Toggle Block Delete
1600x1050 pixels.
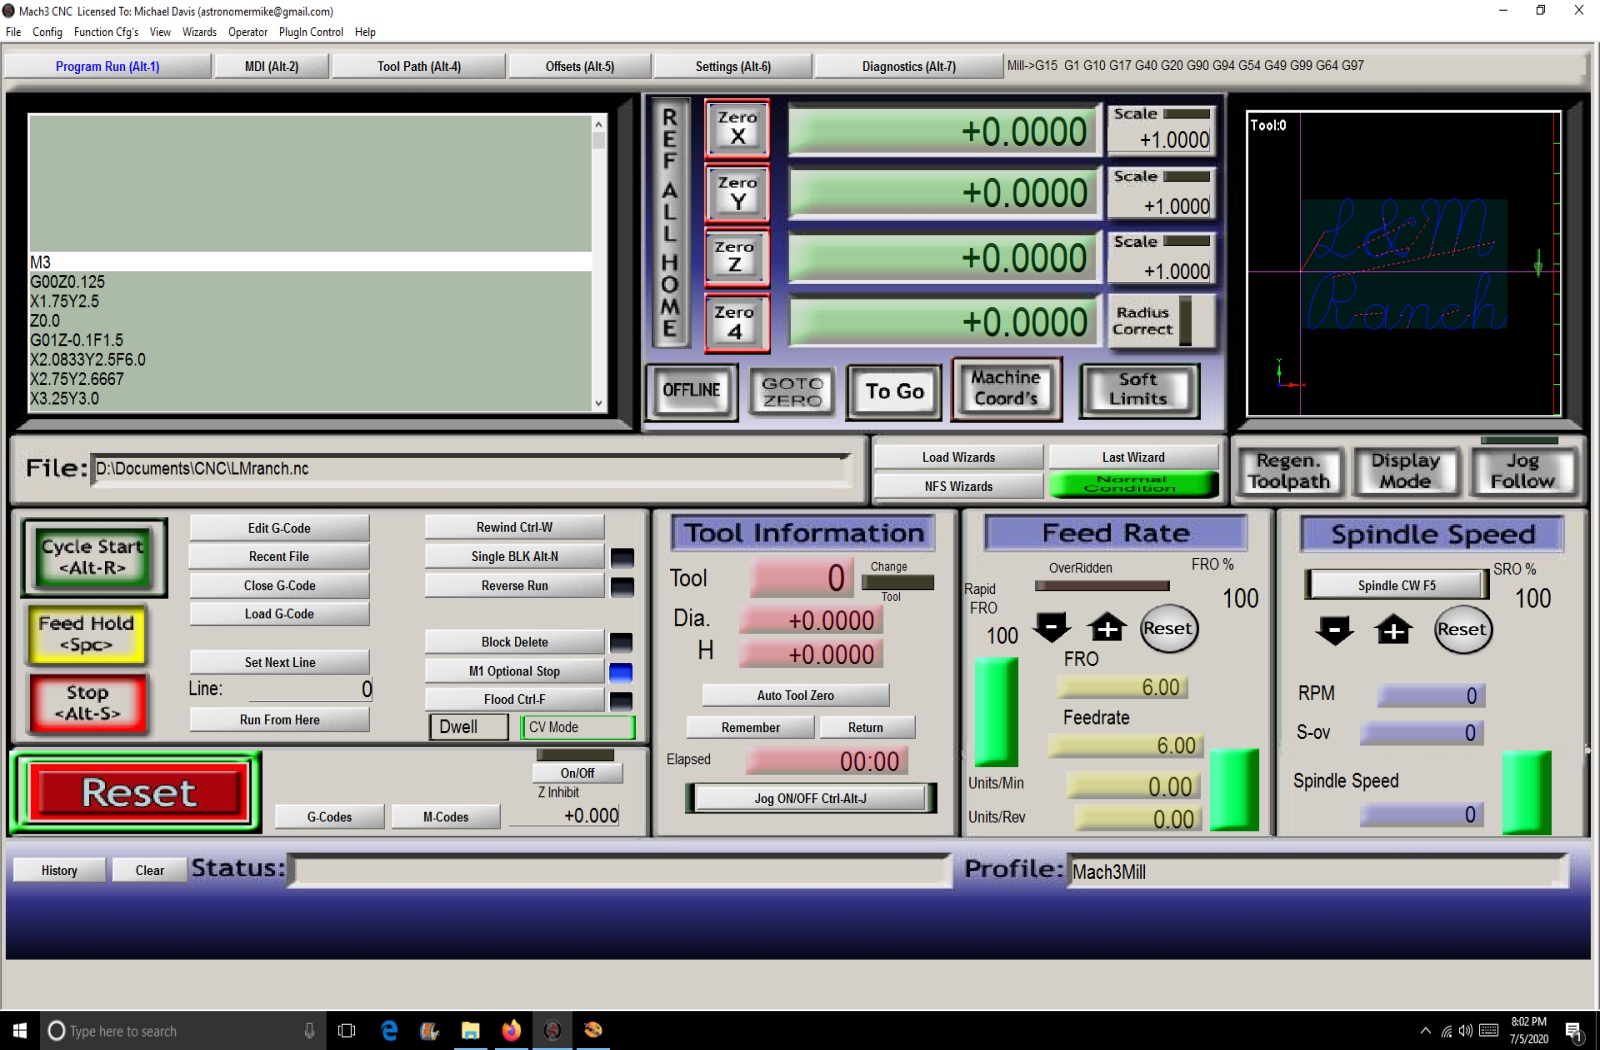pyautogui.click(x=514, y=642)
